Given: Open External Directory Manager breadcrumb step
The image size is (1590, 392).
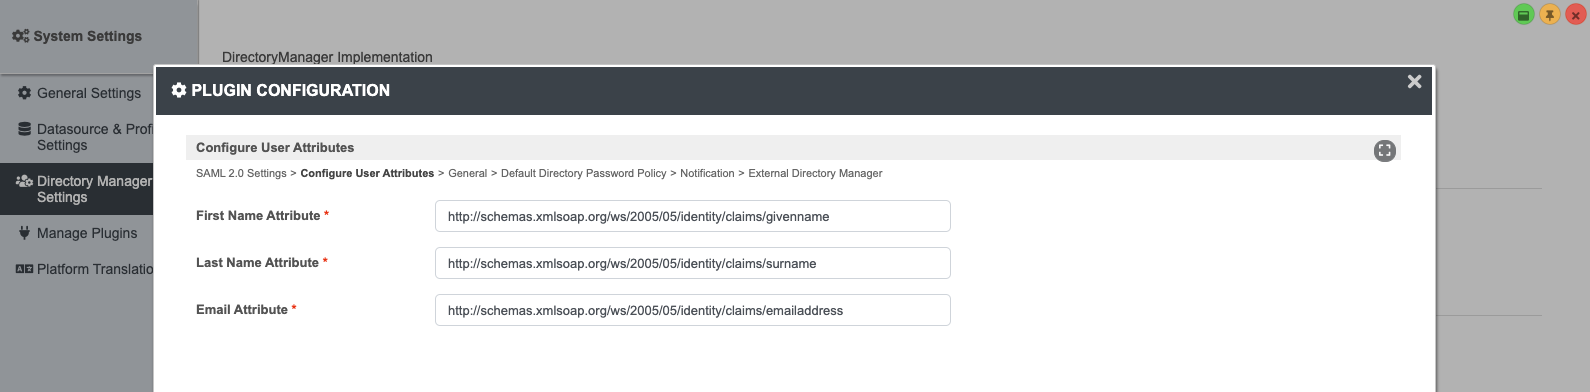Looking at the screenshot, I should (x=815, y=173).
